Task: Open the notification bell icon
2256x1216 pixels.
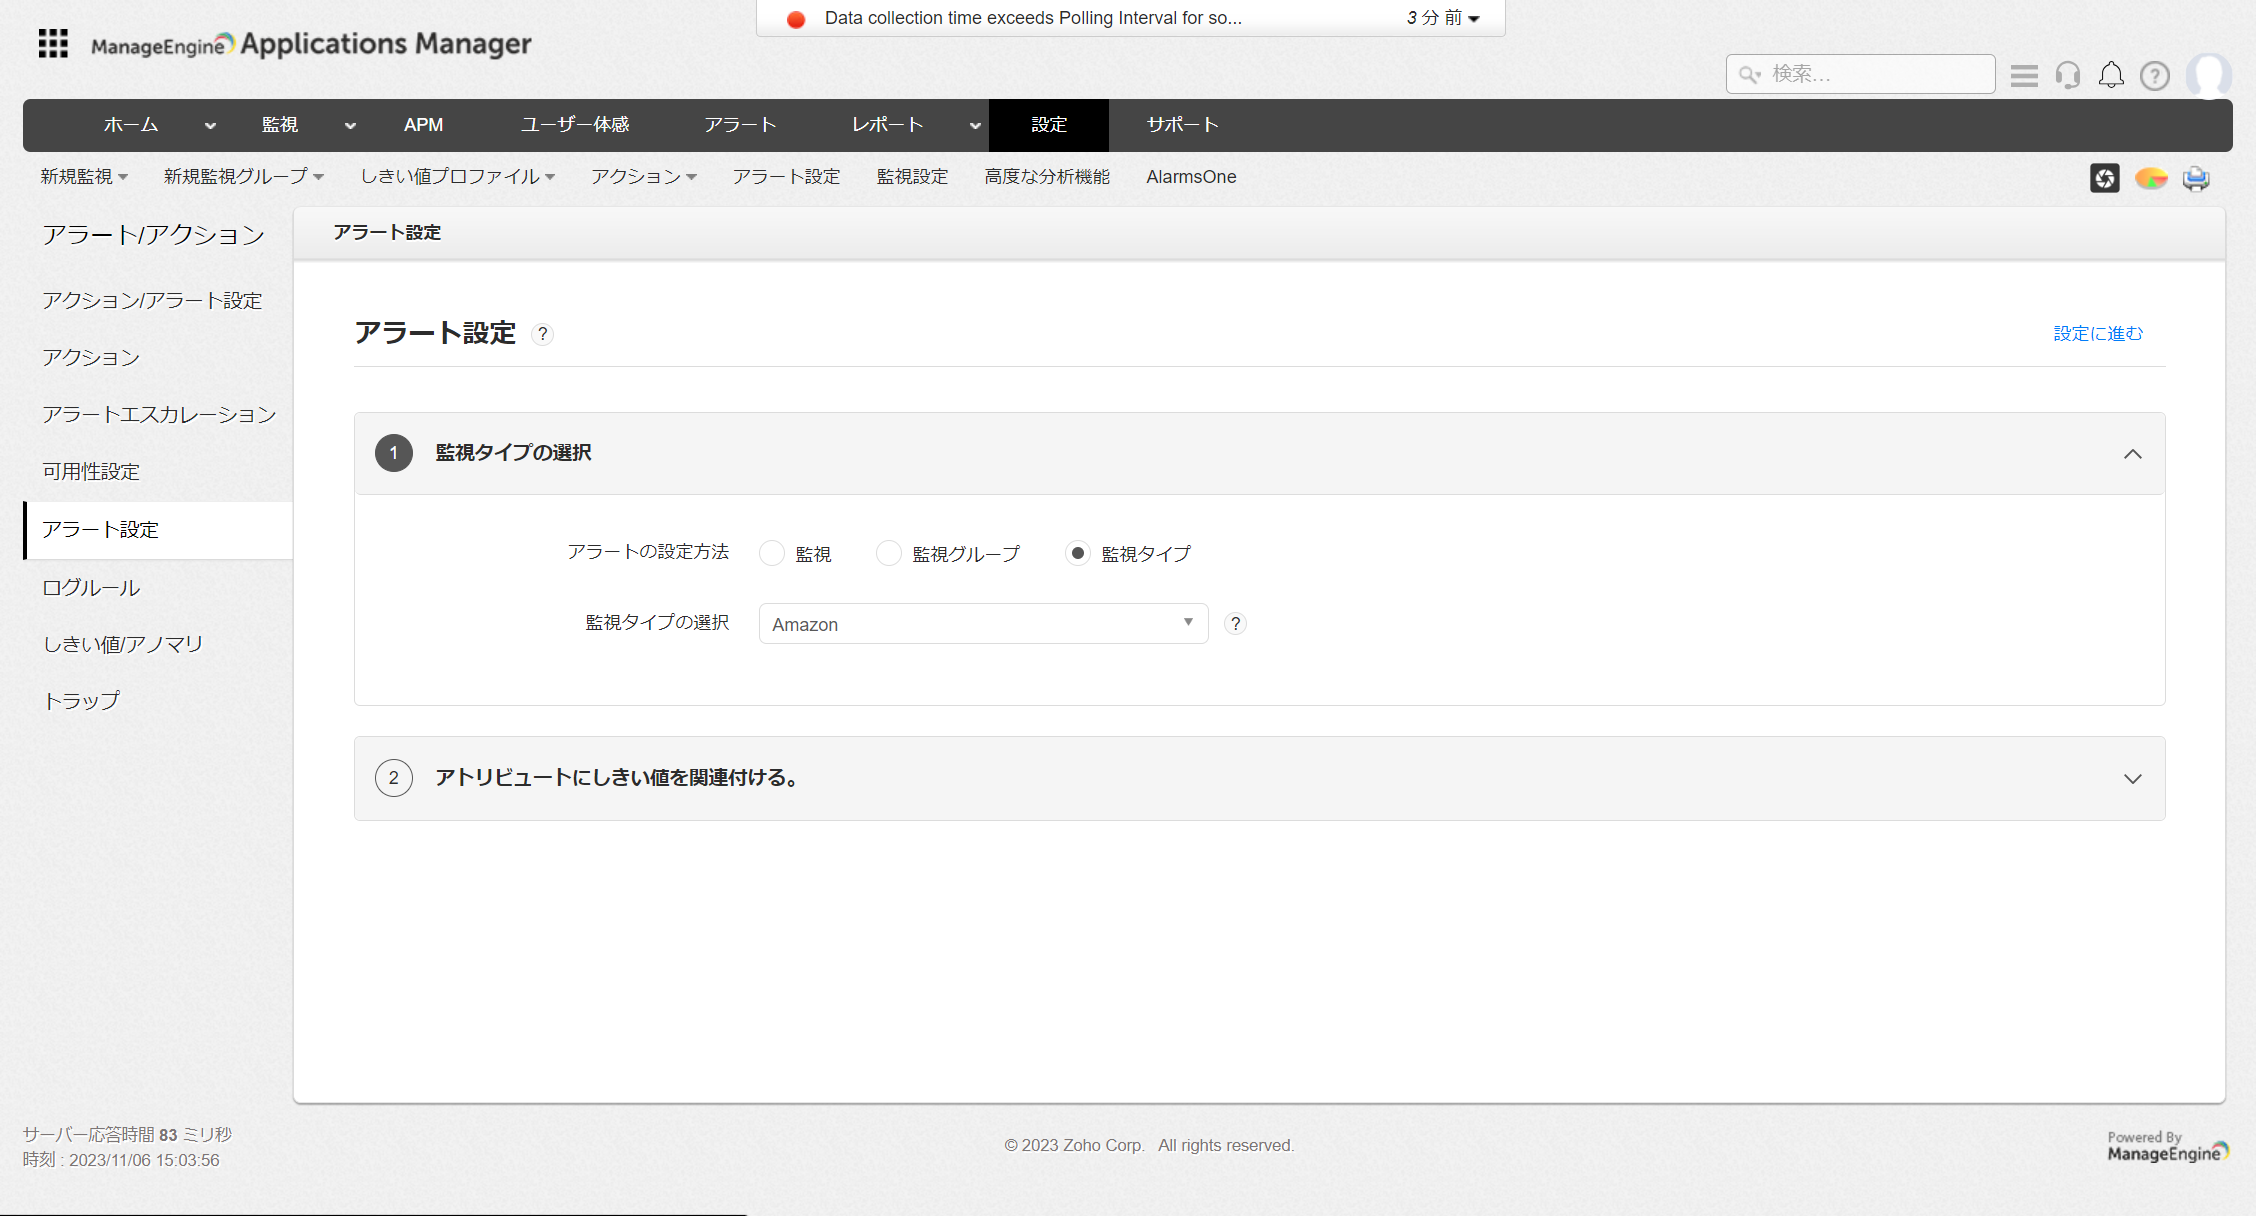Action: [x=2111, y=75]
